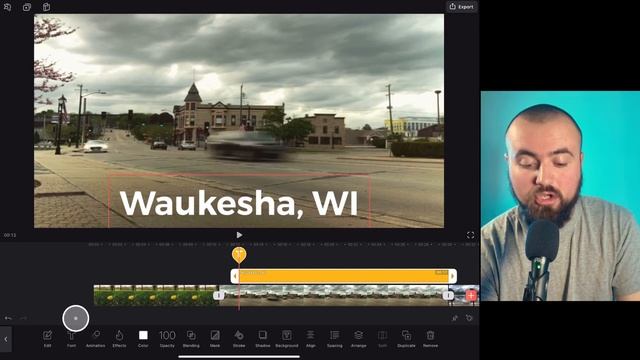This screenshot has width=640, height=360.
Task: Redo the last undone action
Action: click(24, 318)
